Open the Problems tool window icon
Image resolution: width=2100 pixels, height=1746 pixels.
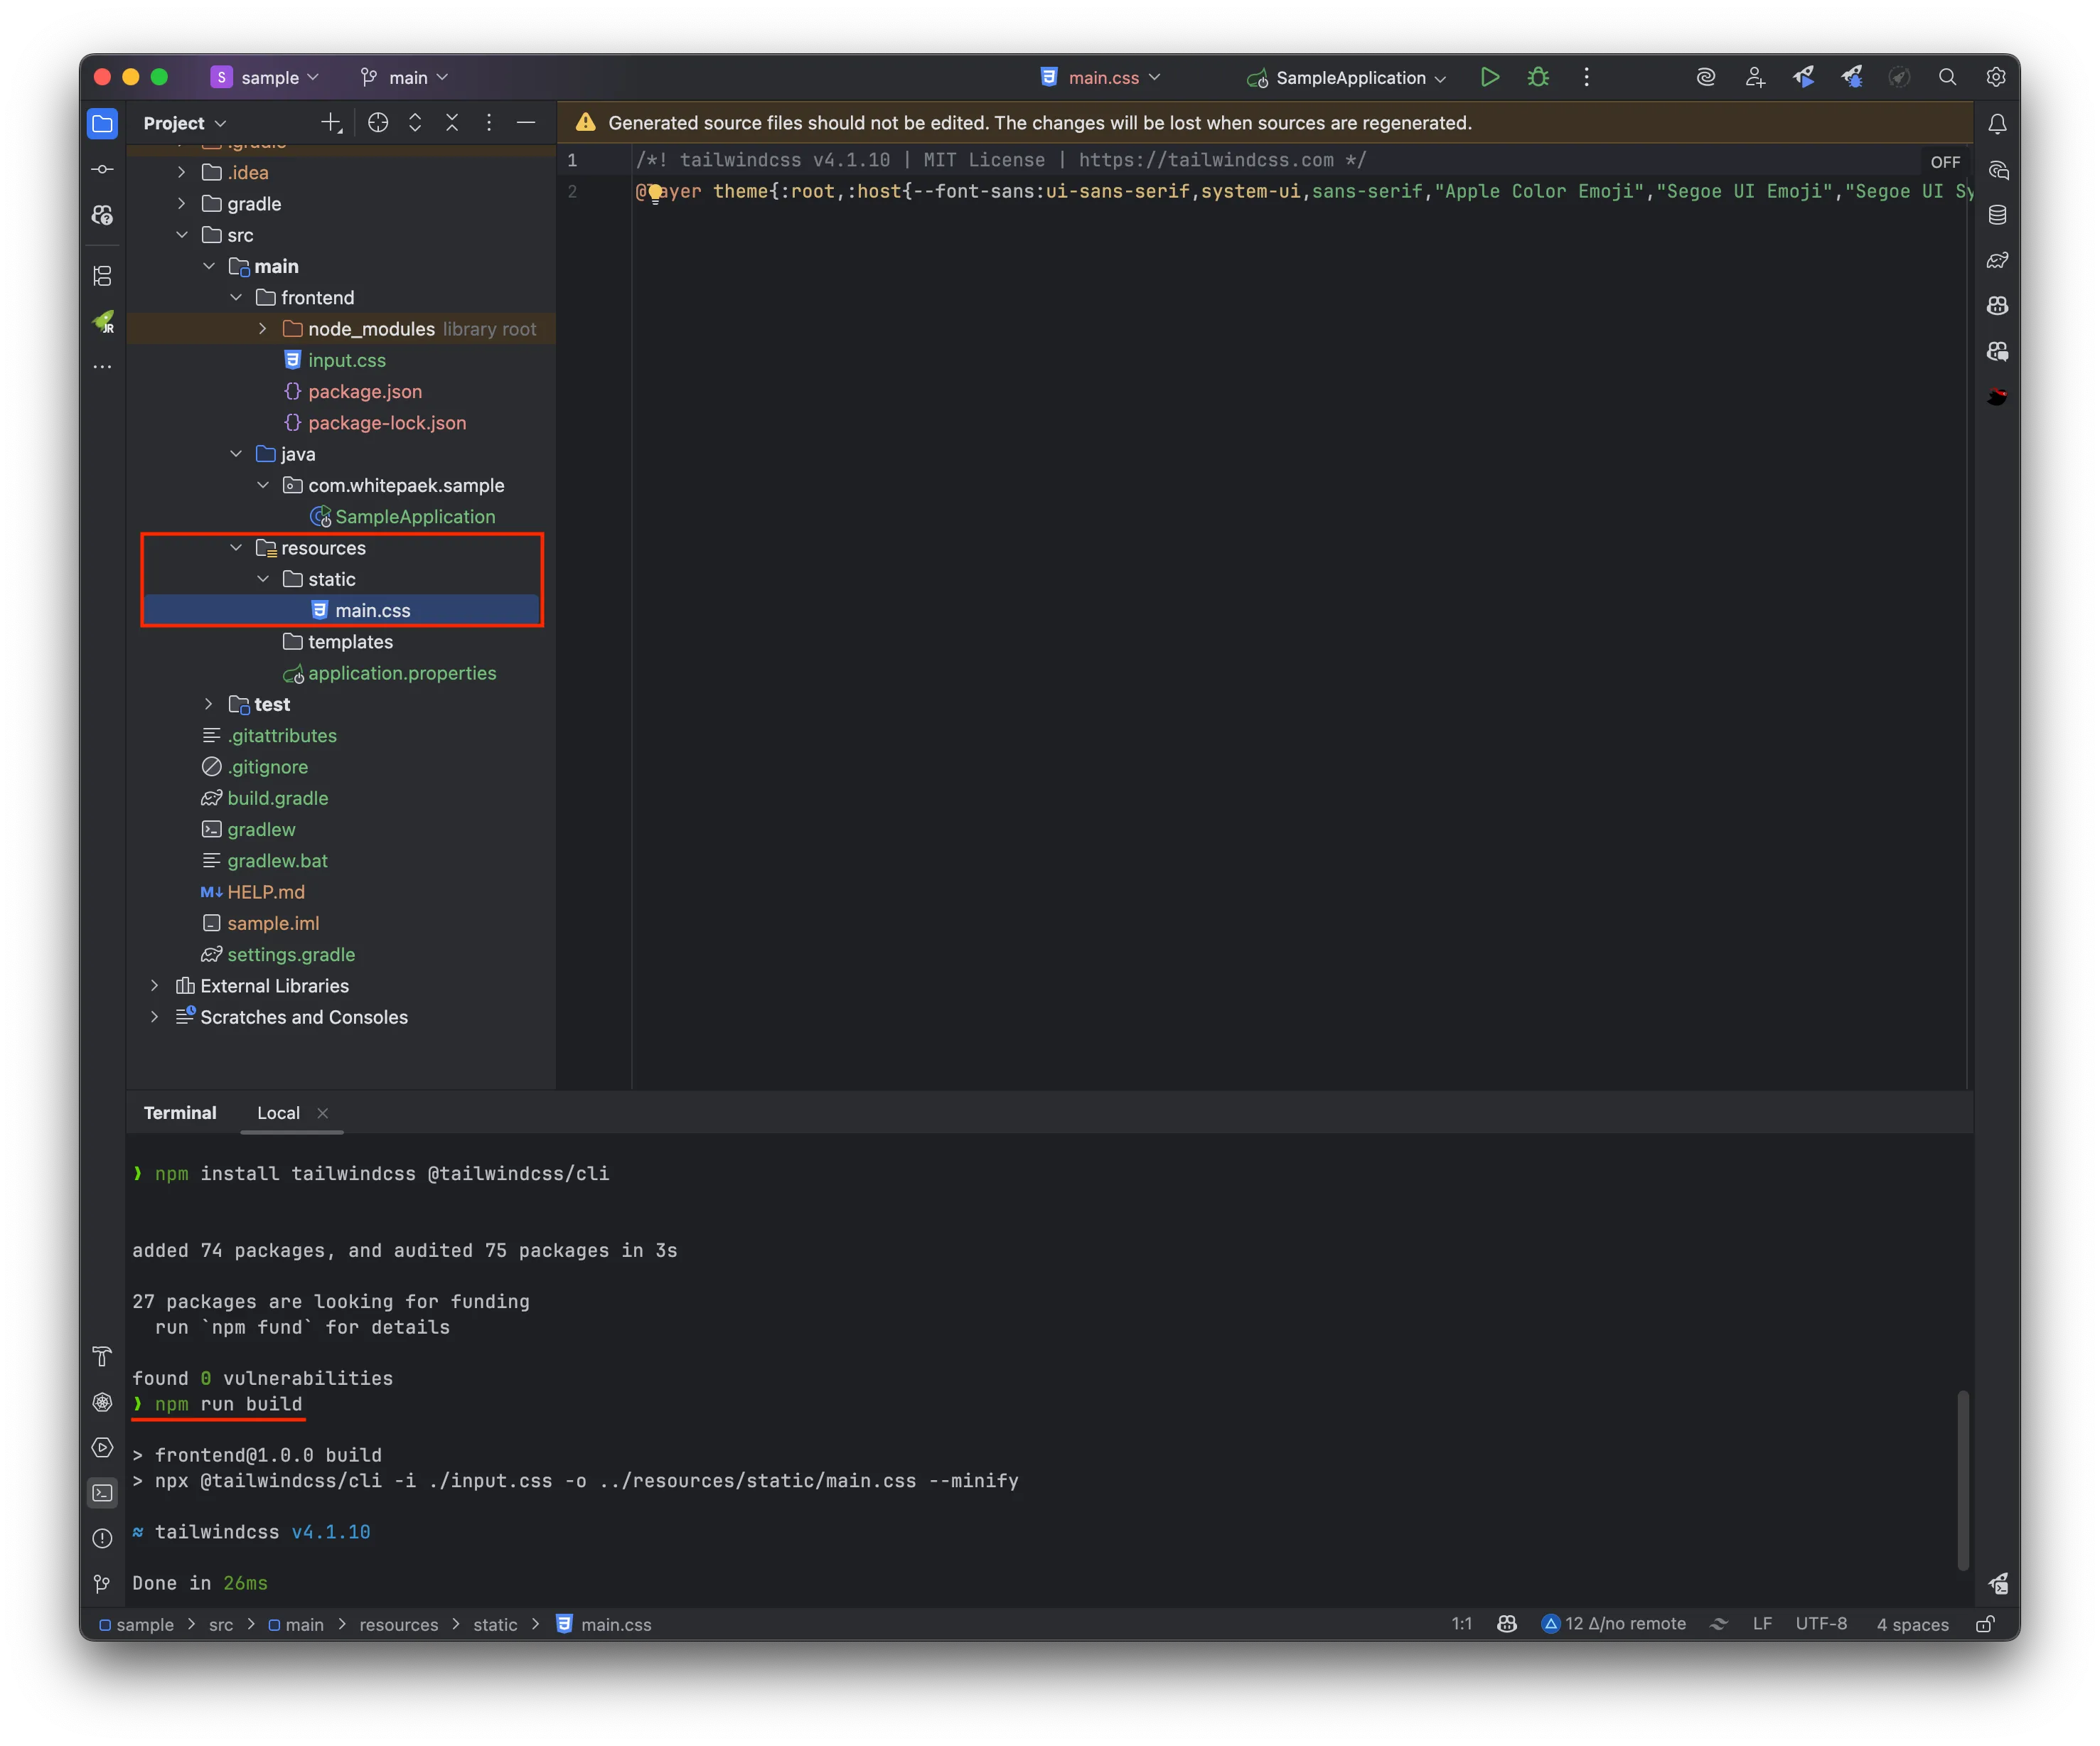point(102,1538)
